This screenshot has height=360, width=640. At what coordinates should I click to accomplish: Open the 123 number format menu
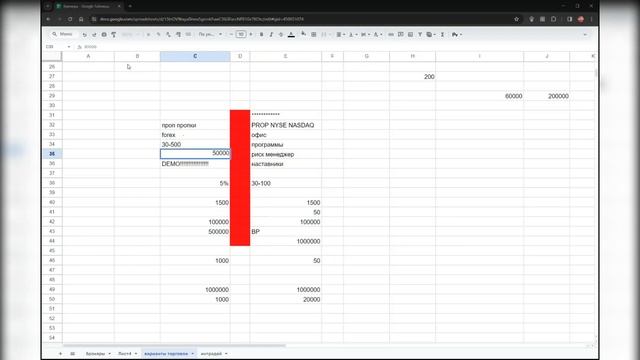pos(188,35)
